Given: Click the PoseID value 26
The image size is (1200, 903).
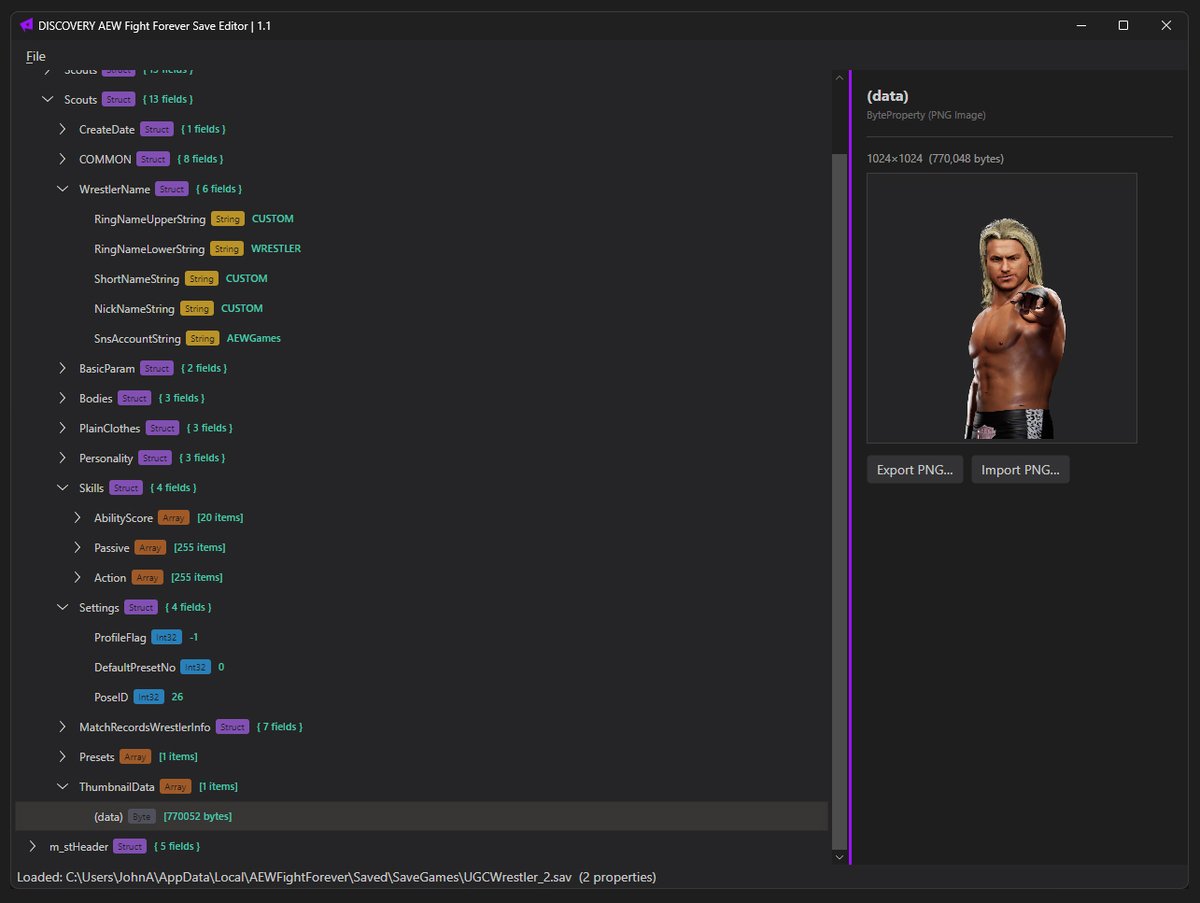Looking at the screenshot, I should (177, 697).
